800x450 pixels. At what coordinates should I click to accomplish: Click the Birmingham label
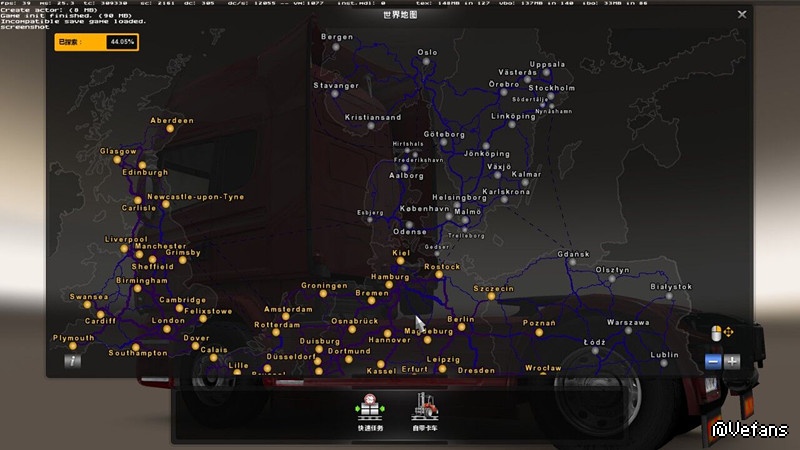click(x=142, y=281)
